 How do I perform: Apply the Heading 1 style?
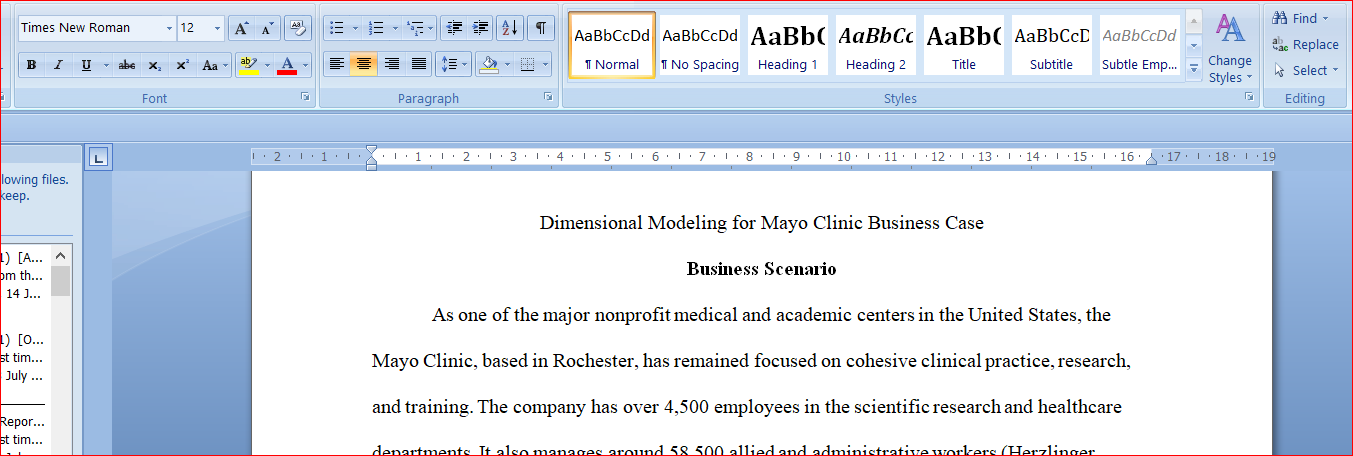coord(788,45)
